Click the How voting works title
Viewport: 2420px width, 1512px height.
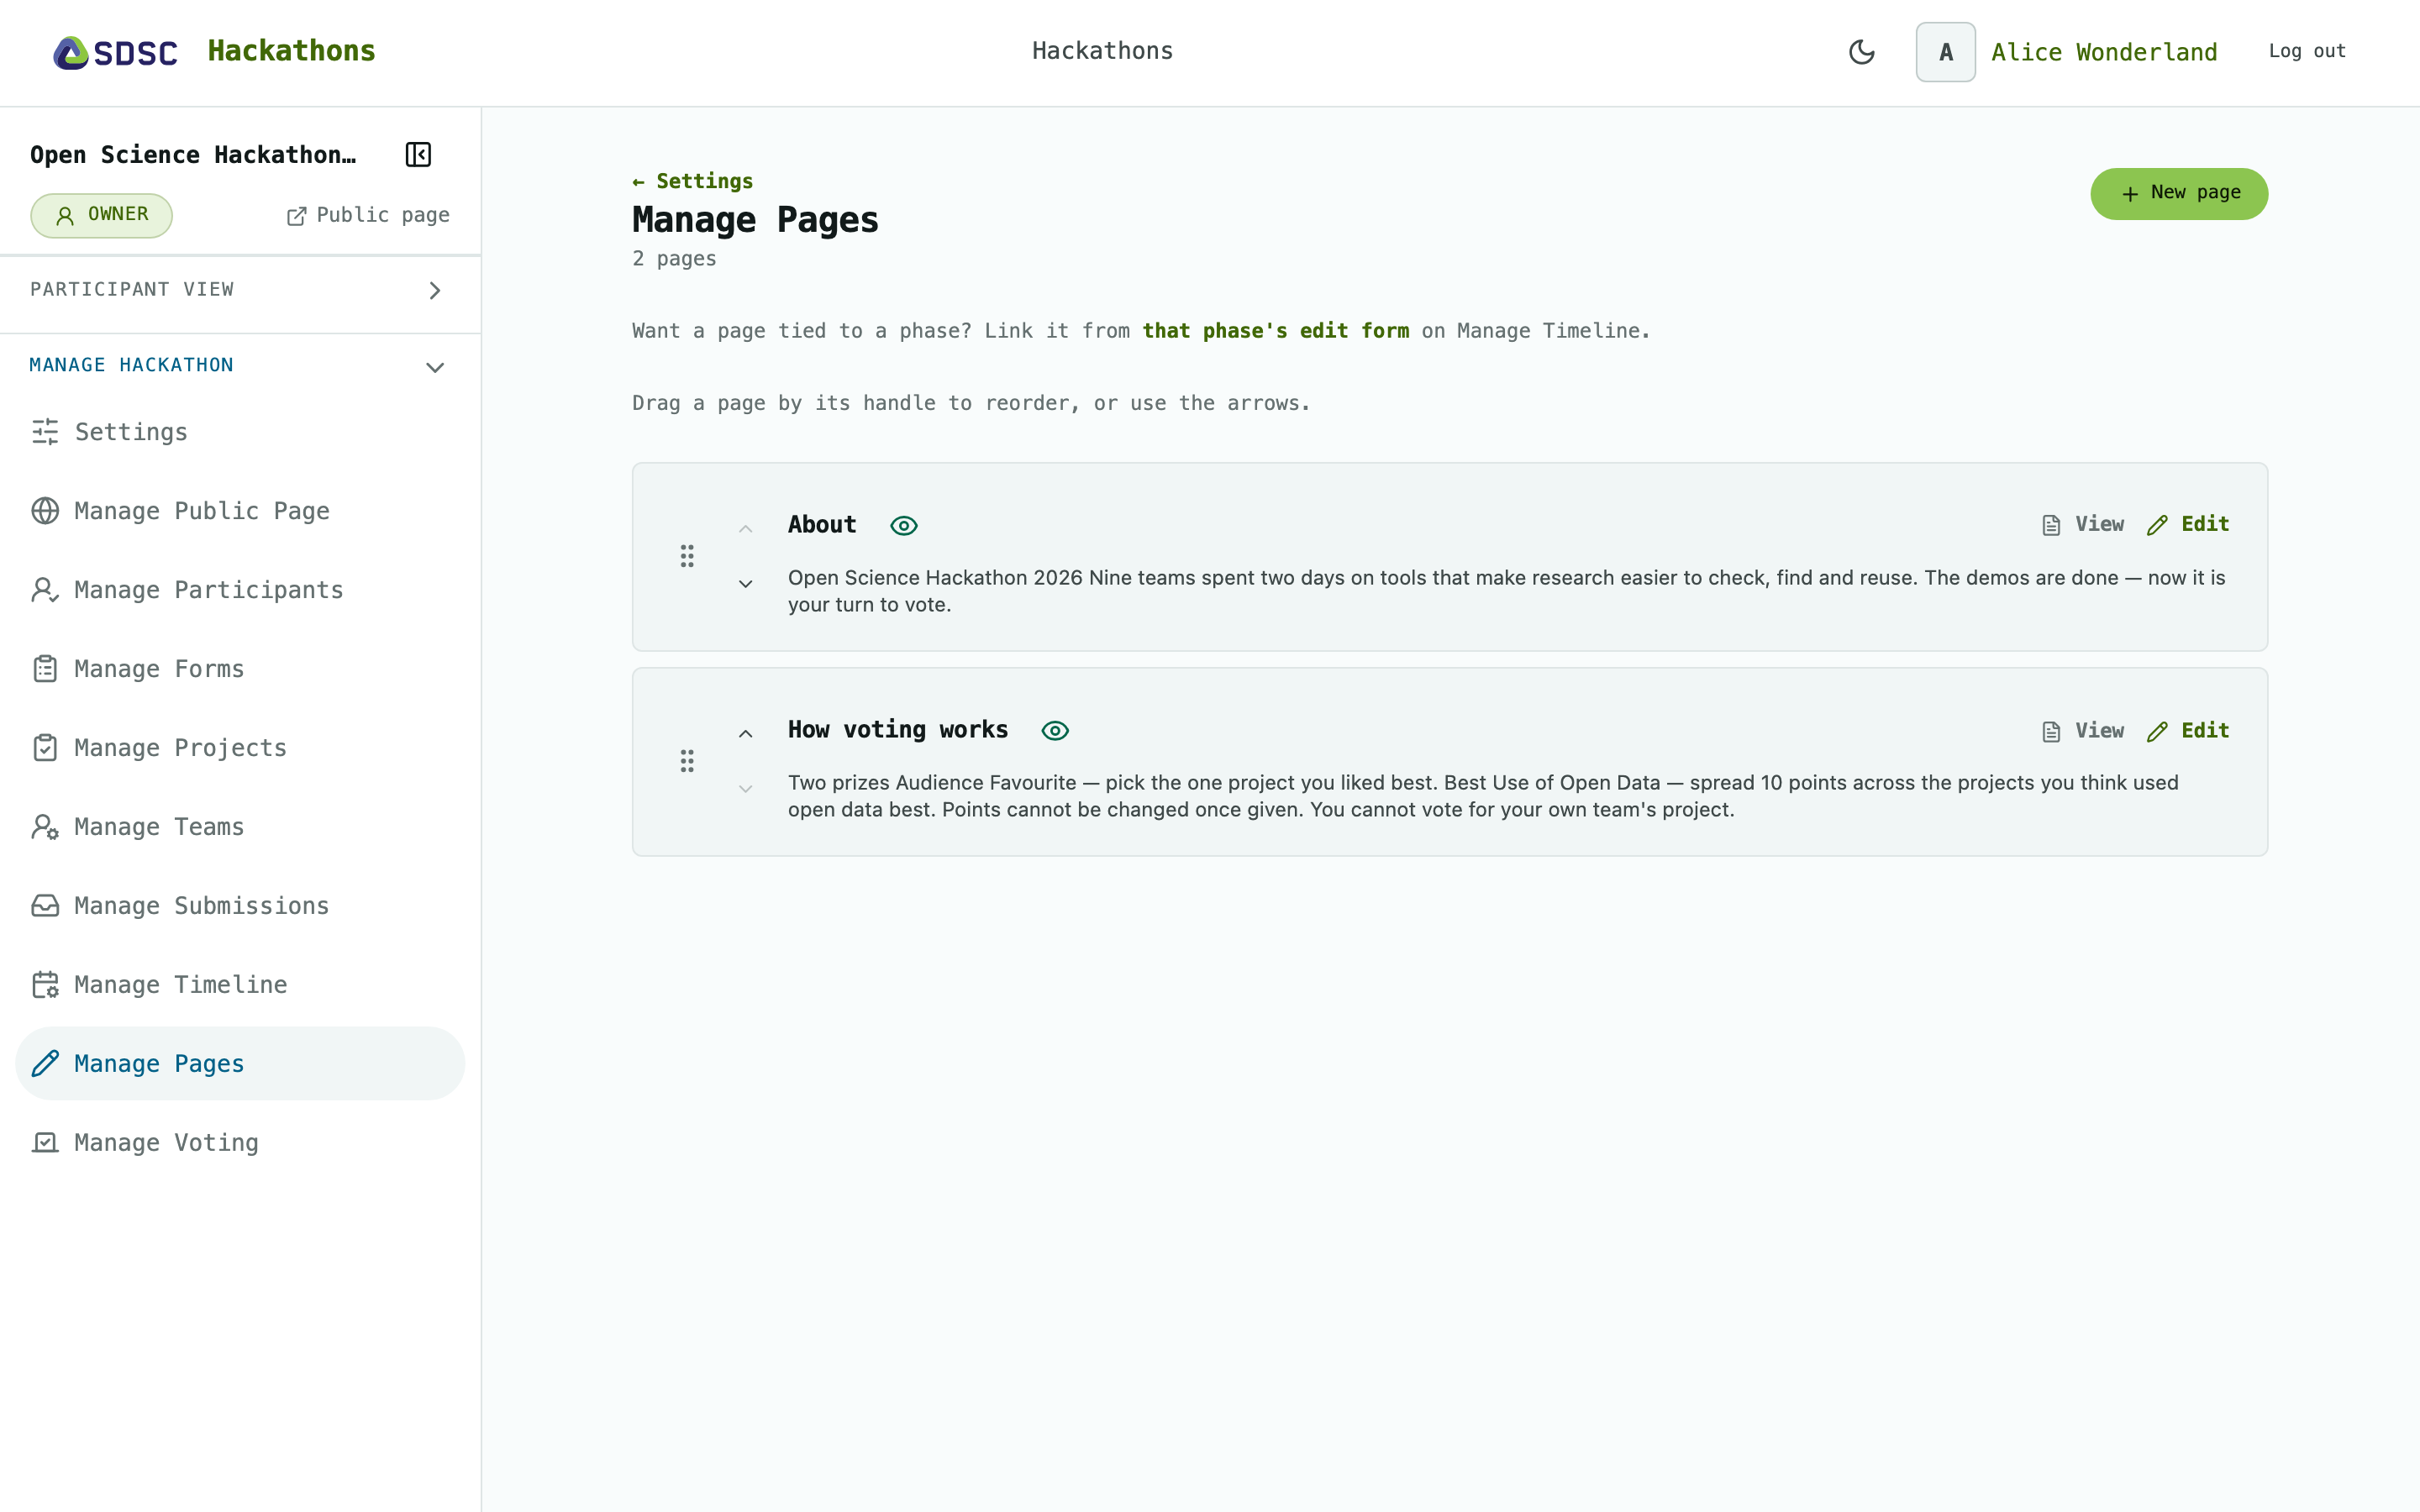pyautogui.click(x=898, y=730)
